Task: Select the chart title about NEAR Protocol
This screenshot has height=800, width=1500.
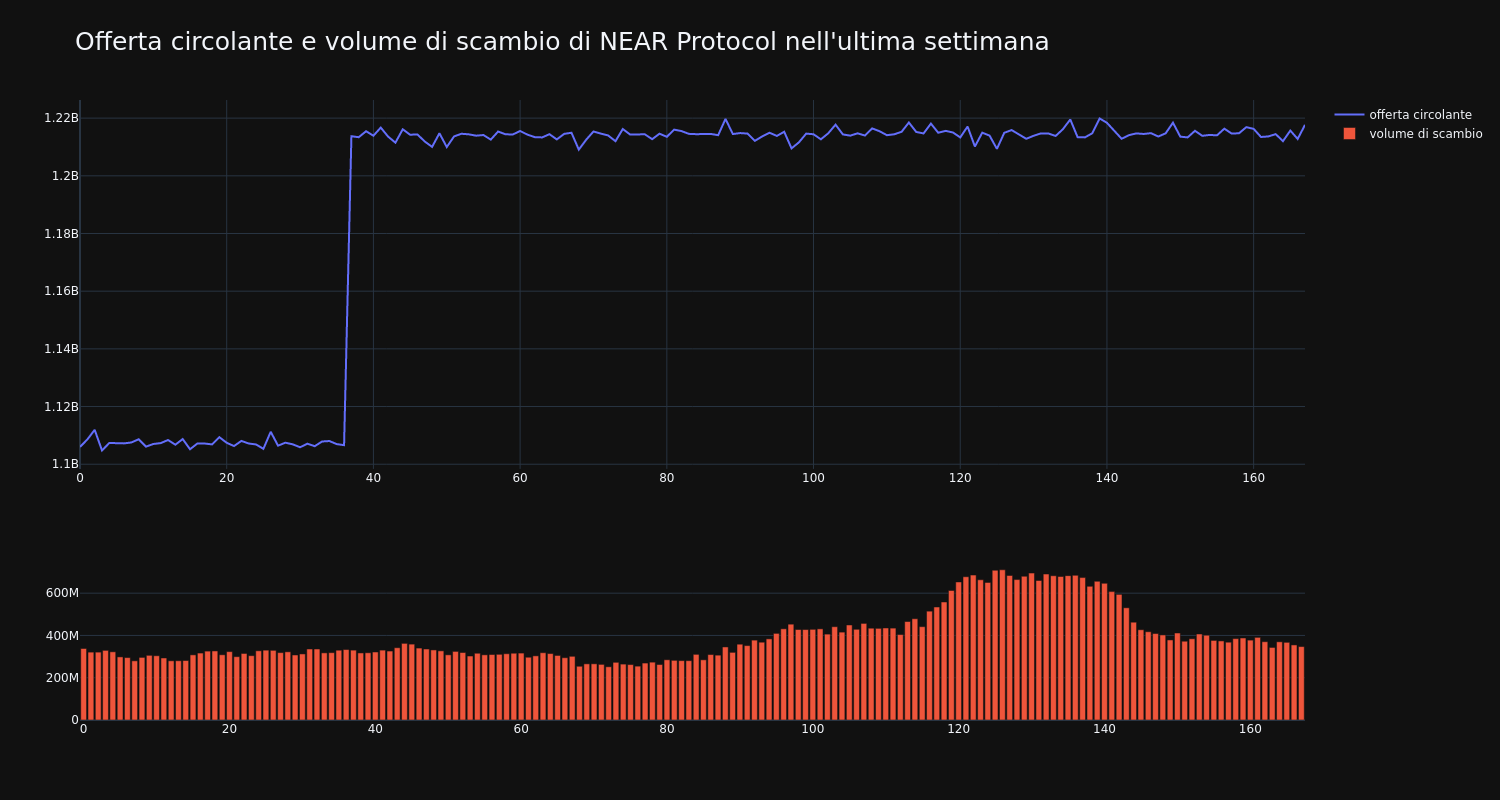Action: tap(562, 42)
